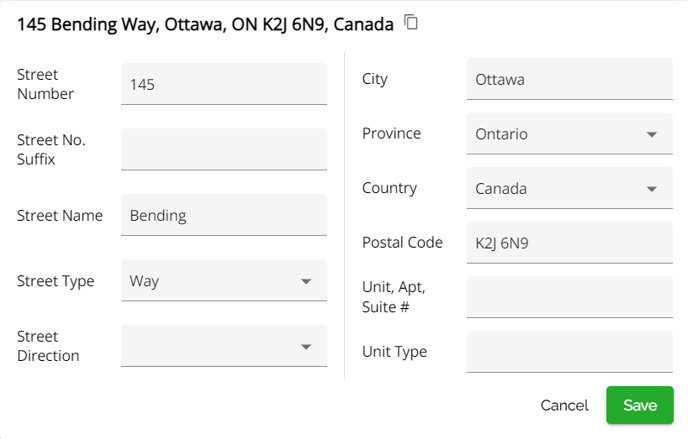Click the Save button
This screenshot has width=688, height=439.
coord(640,405)
